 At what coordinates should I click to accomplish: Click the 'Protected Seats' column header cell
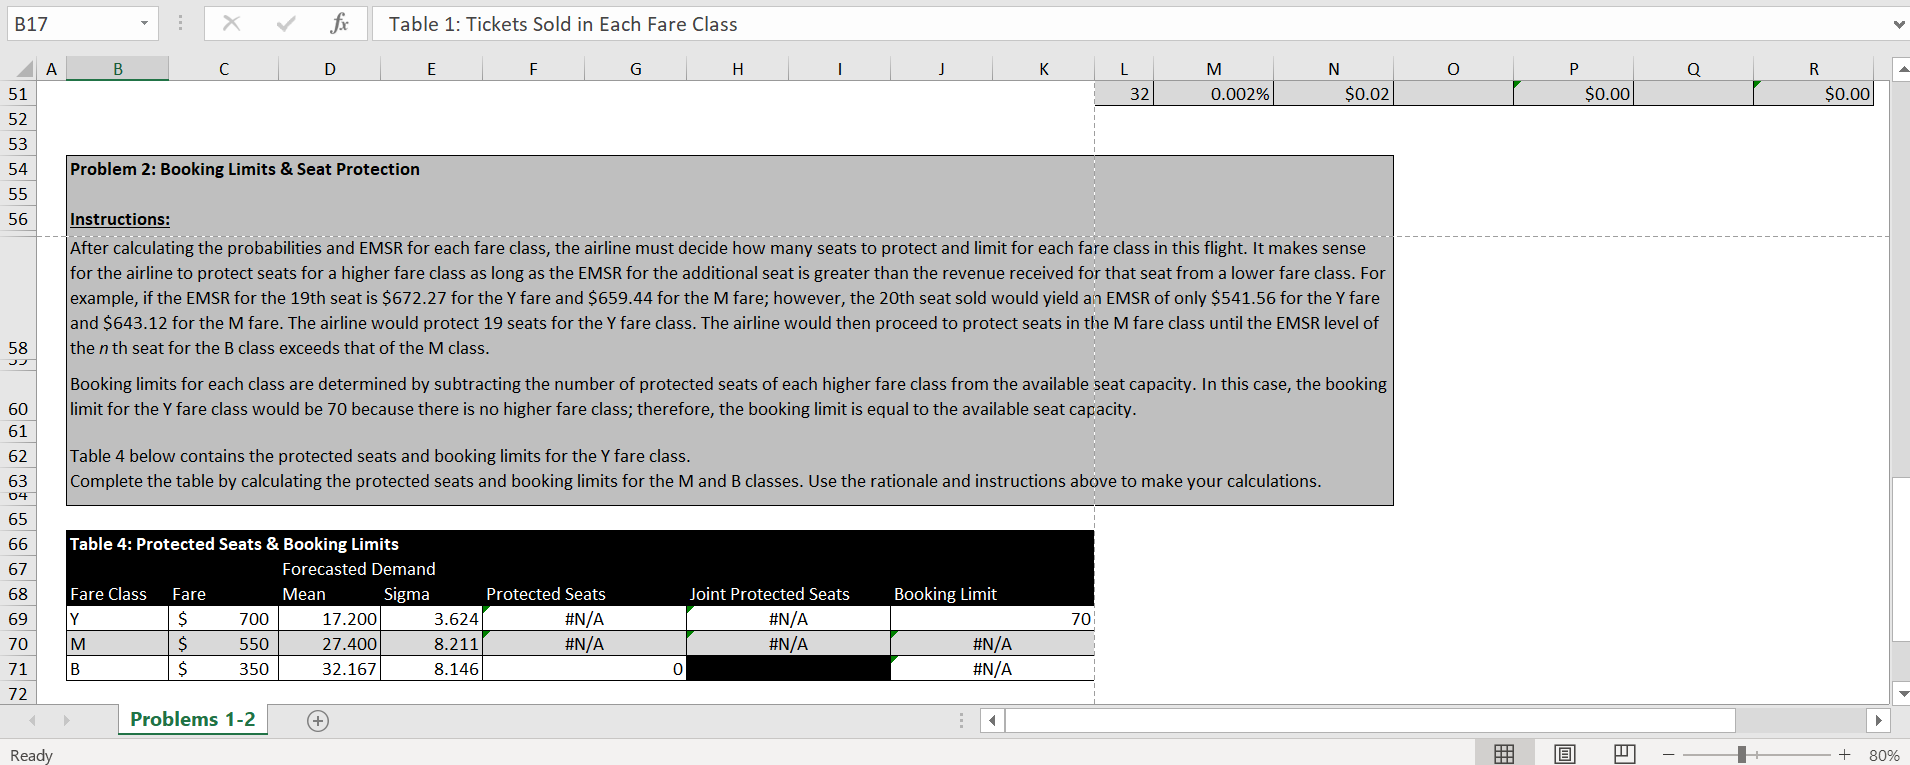[546, 594]
